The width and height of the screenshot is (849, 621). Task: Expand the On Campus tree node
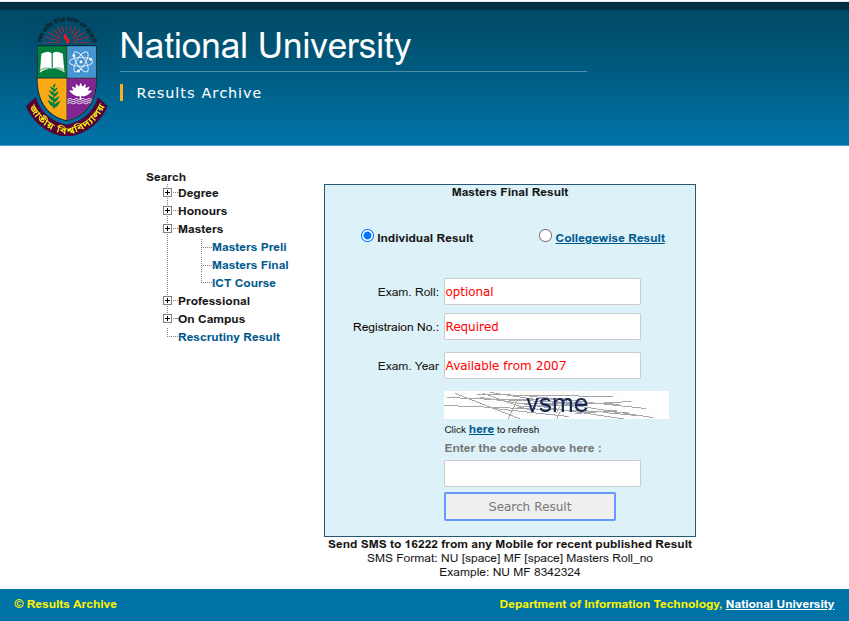(x=167, y=318)
